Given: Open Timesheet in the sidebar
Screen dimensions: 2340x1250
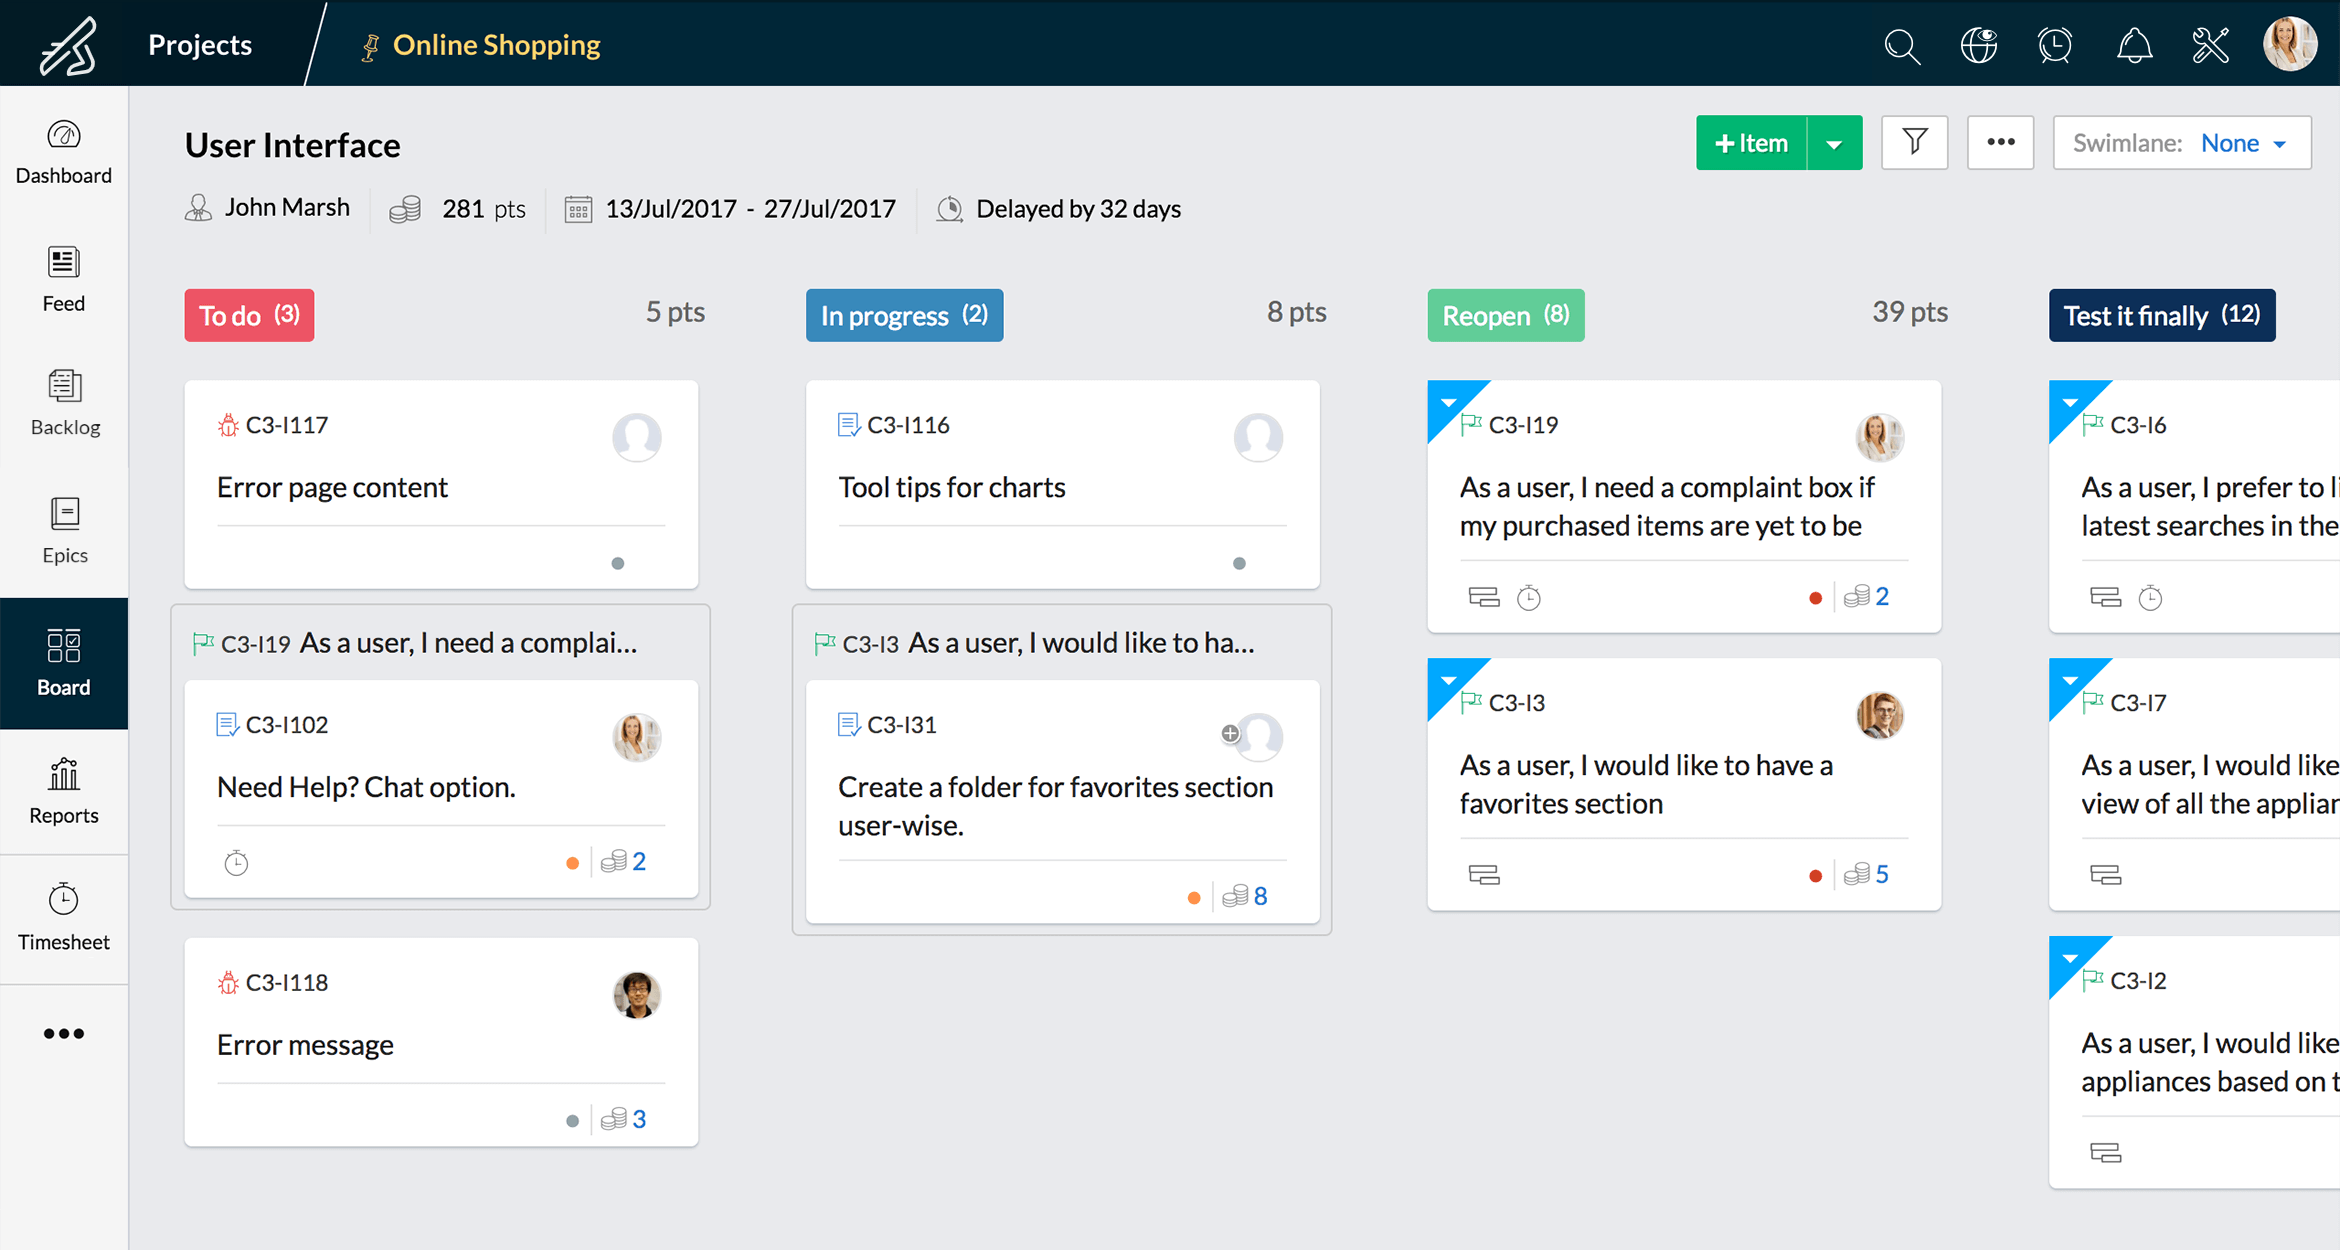Looking at the screenshot, I should pyautogui.click(x=64, y=918).
